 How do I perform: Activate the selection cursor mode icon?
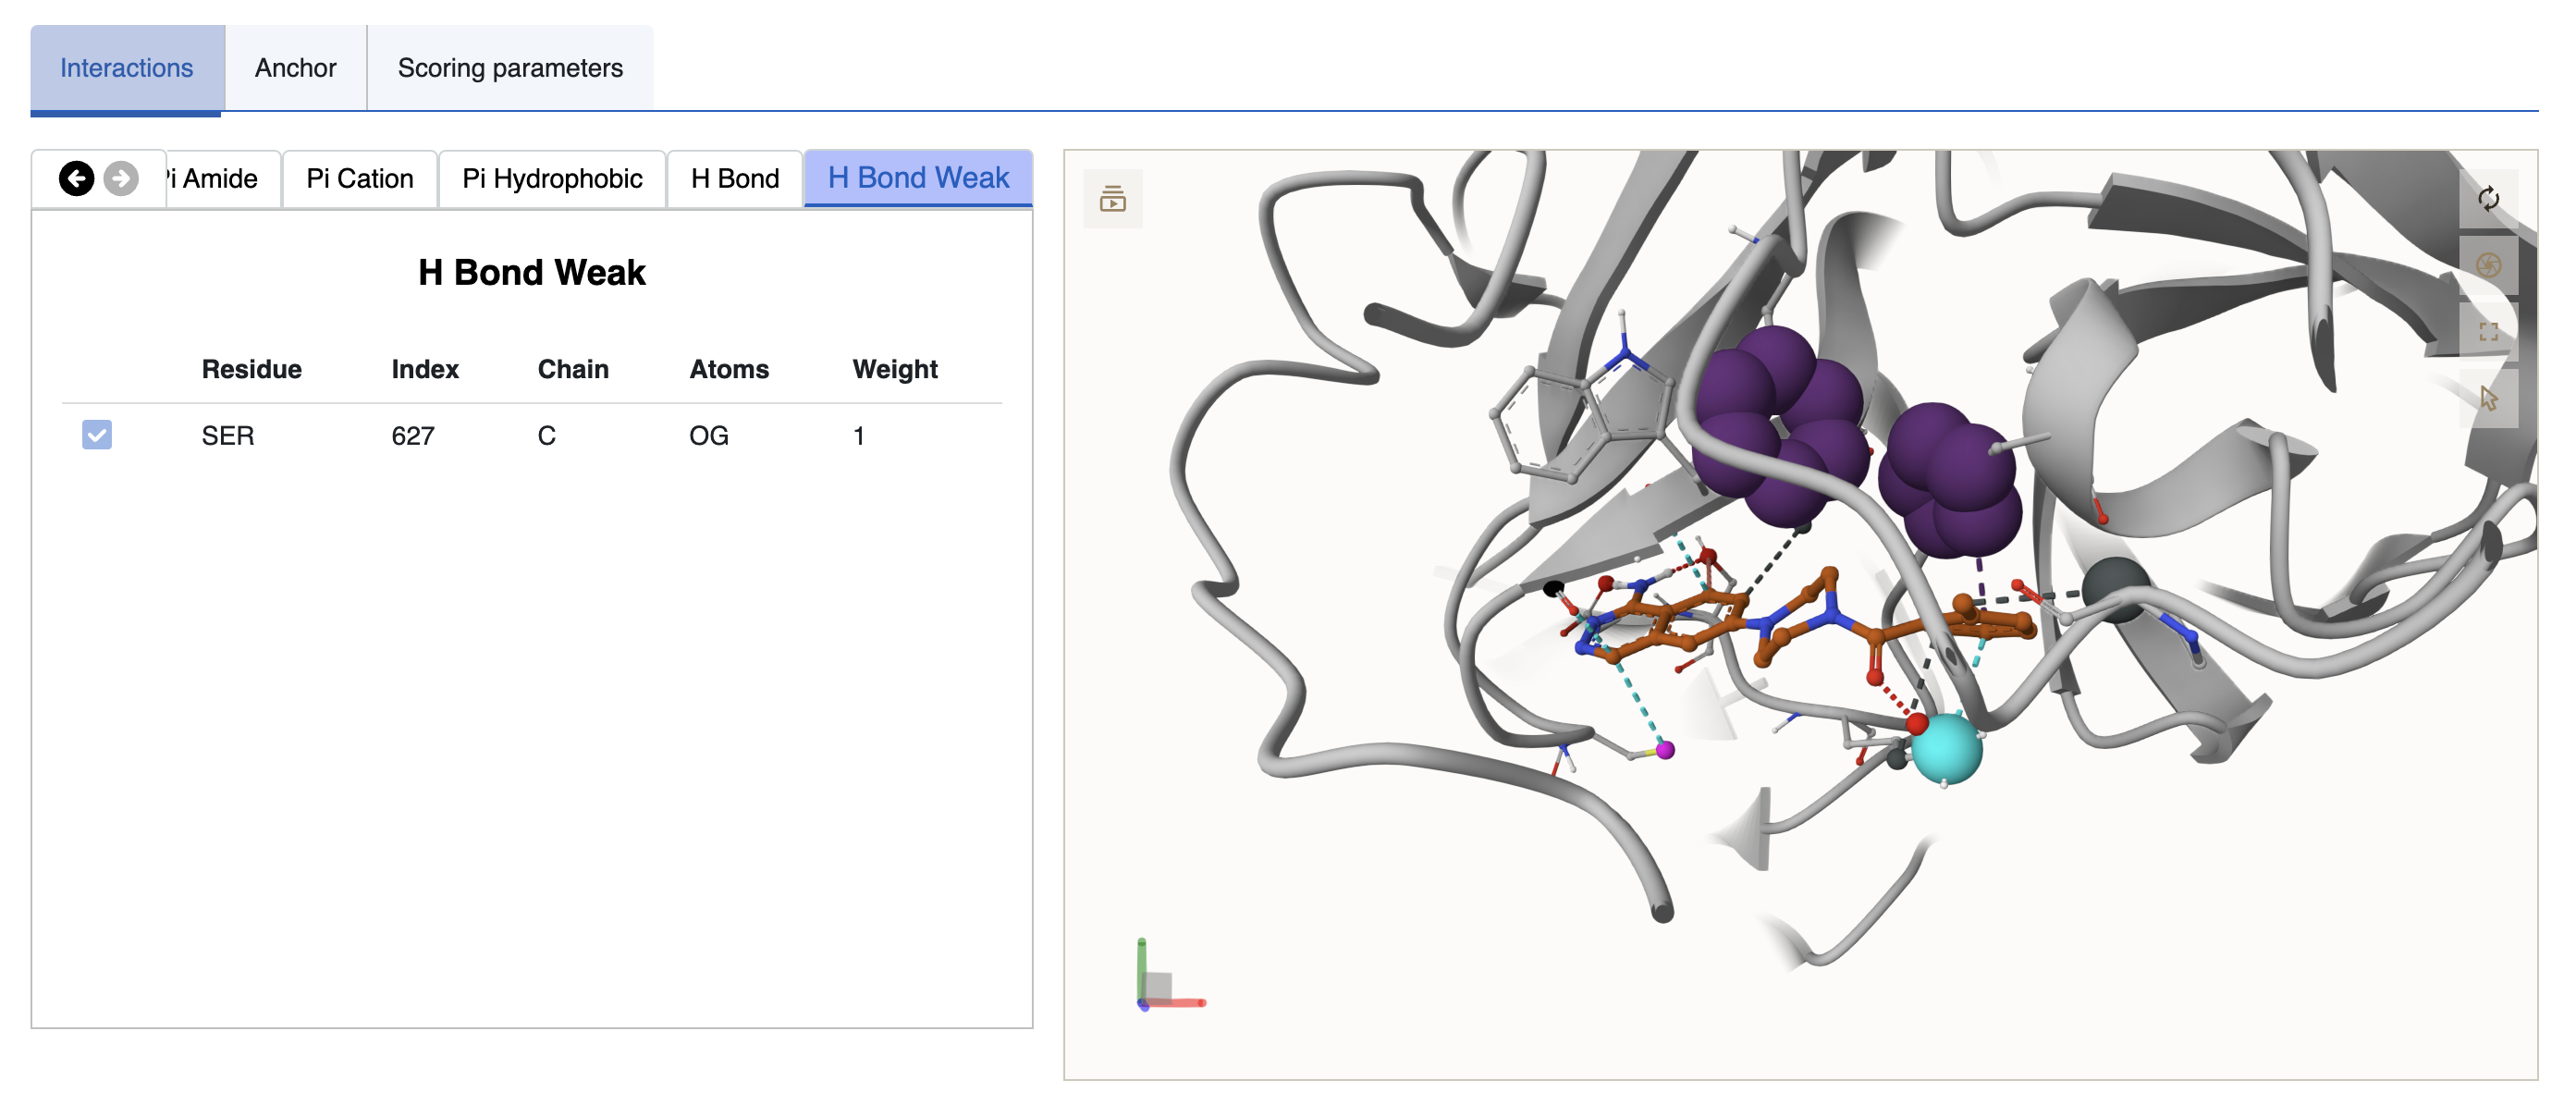pyautogui.click(x=2487, y=398)
